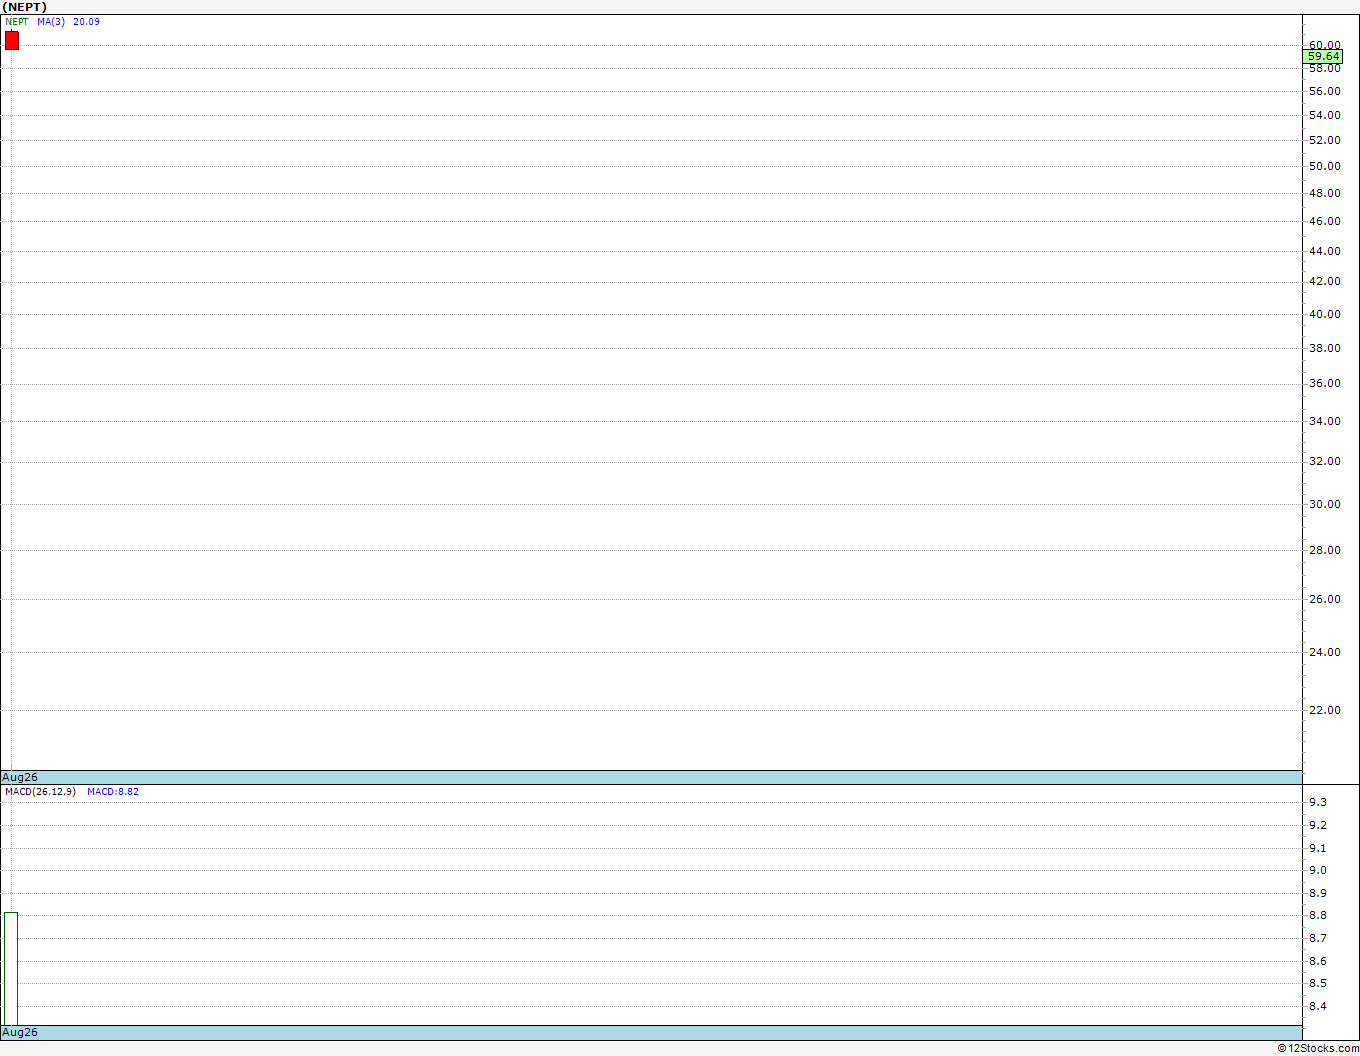Click the 30.00 price axis label

[x=1325, y=504]
